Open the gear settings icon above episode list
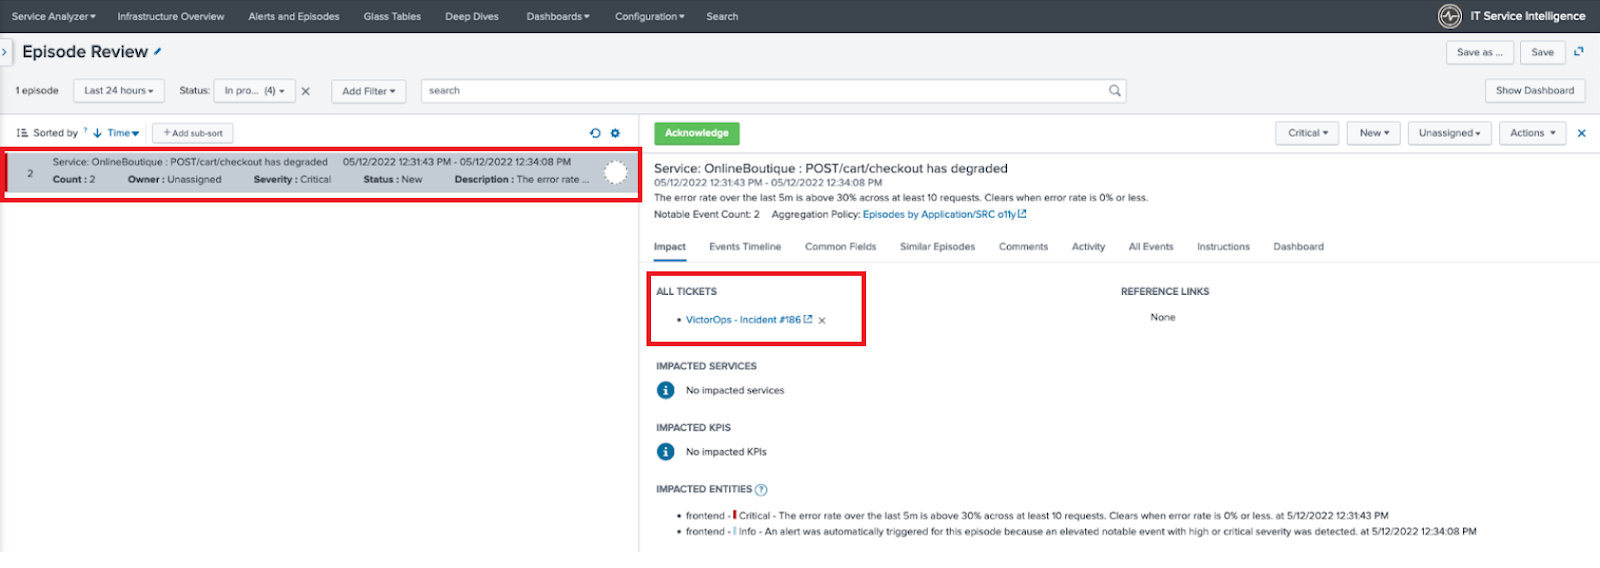Screen dimensions: 1600x568 pos(615,133)
